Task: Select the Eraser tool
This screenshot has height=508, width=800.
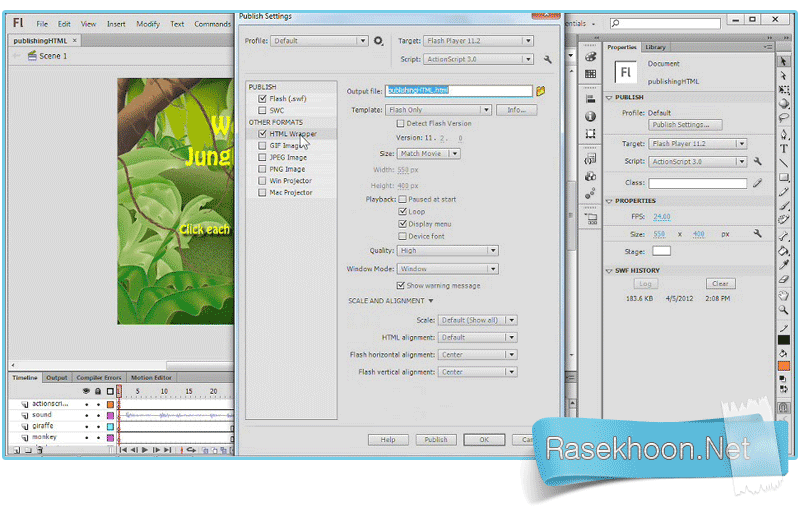Action: pyautogui.click(x=784, y=279)
